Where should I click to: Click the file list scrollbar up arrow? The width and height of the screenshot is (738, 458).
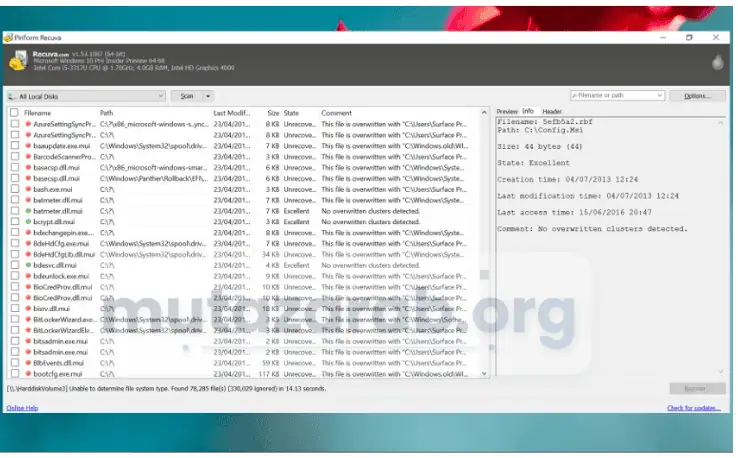coord(484,112)
